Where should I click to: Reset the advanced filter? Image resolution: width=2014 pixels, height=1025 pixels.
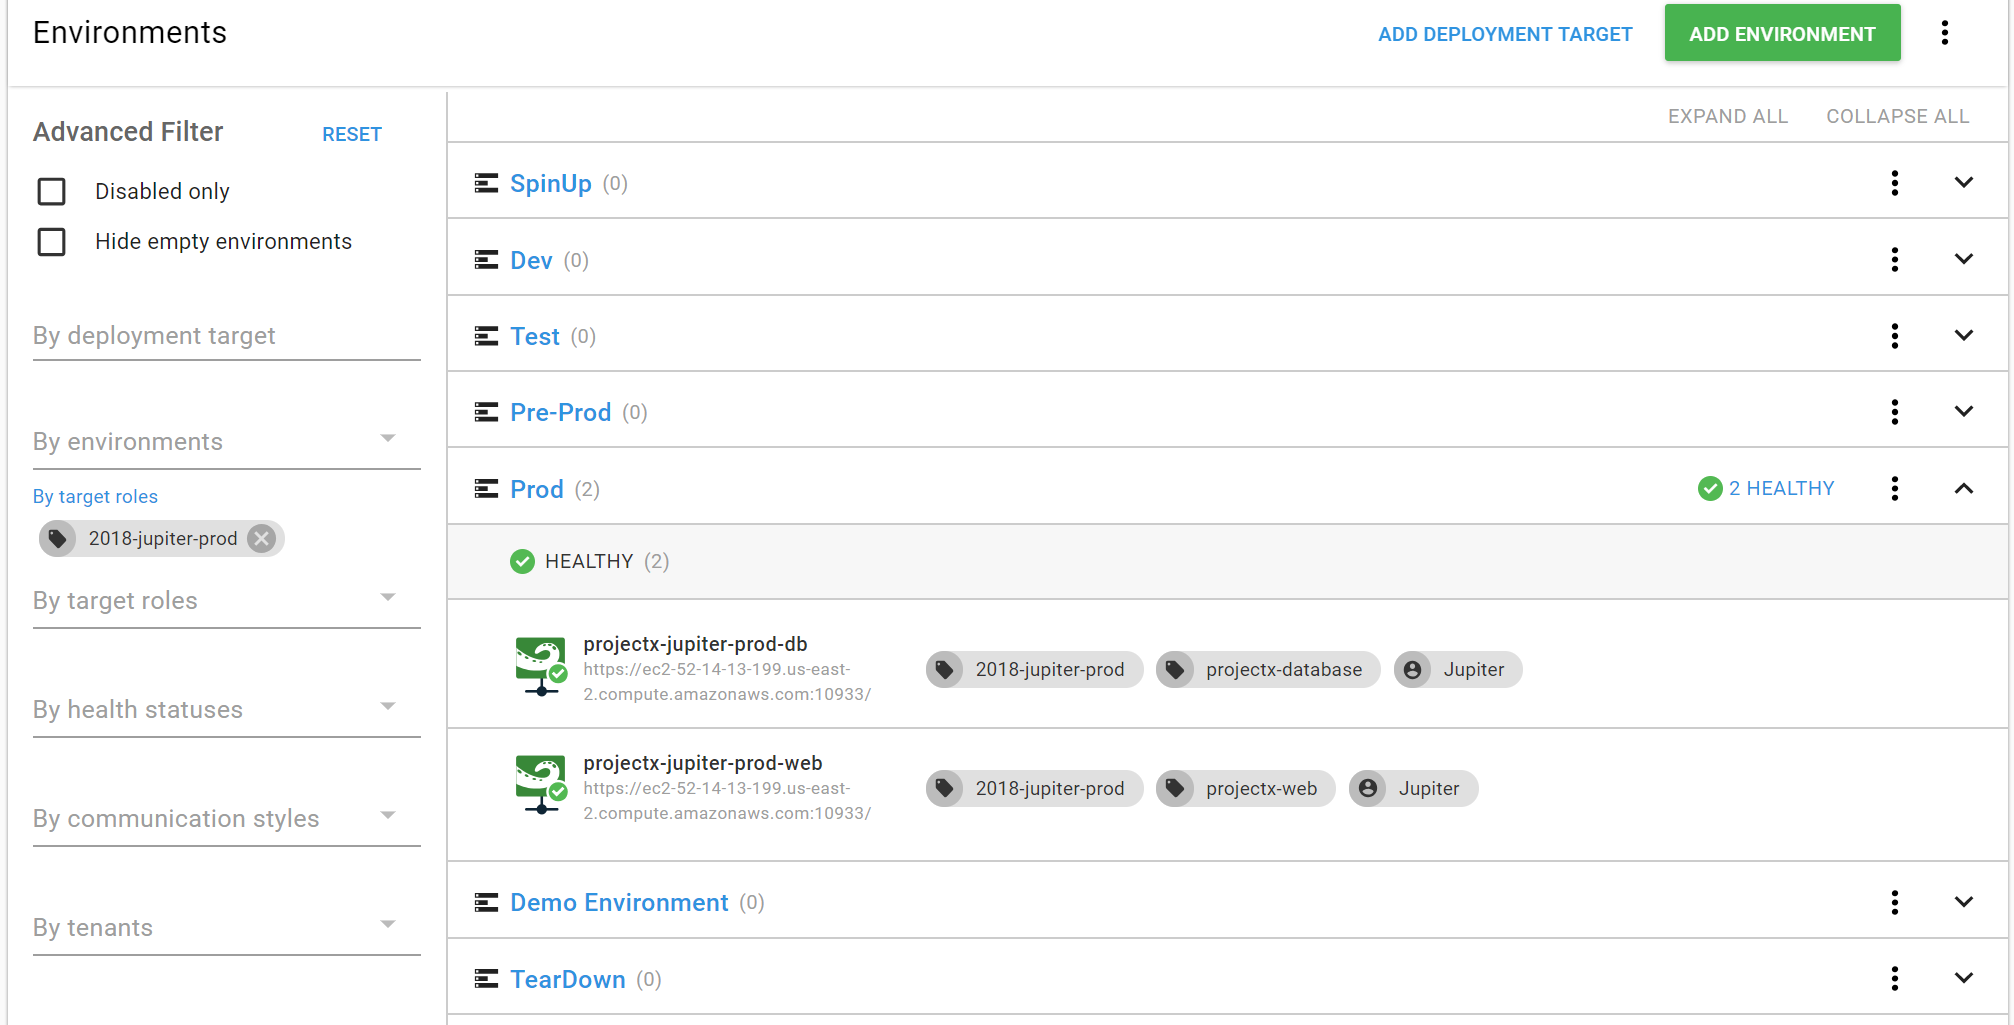[x=351, y=134]
